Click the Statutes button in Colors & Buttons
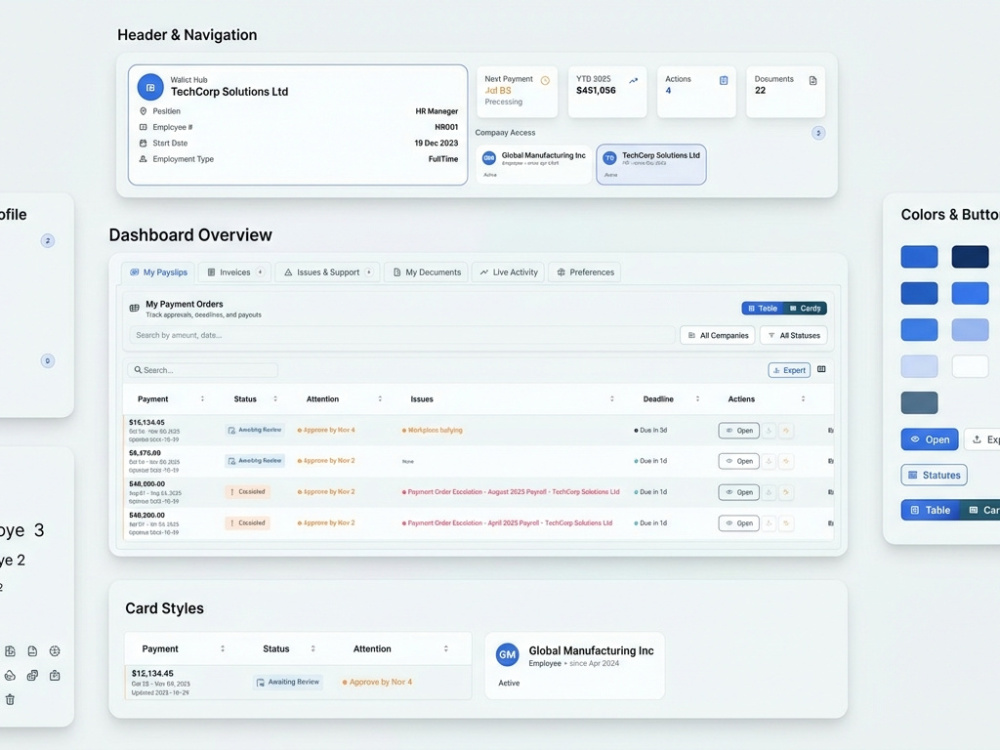Image resolution: width=1000 pixels, height=750 pixels. click(934, 475)
